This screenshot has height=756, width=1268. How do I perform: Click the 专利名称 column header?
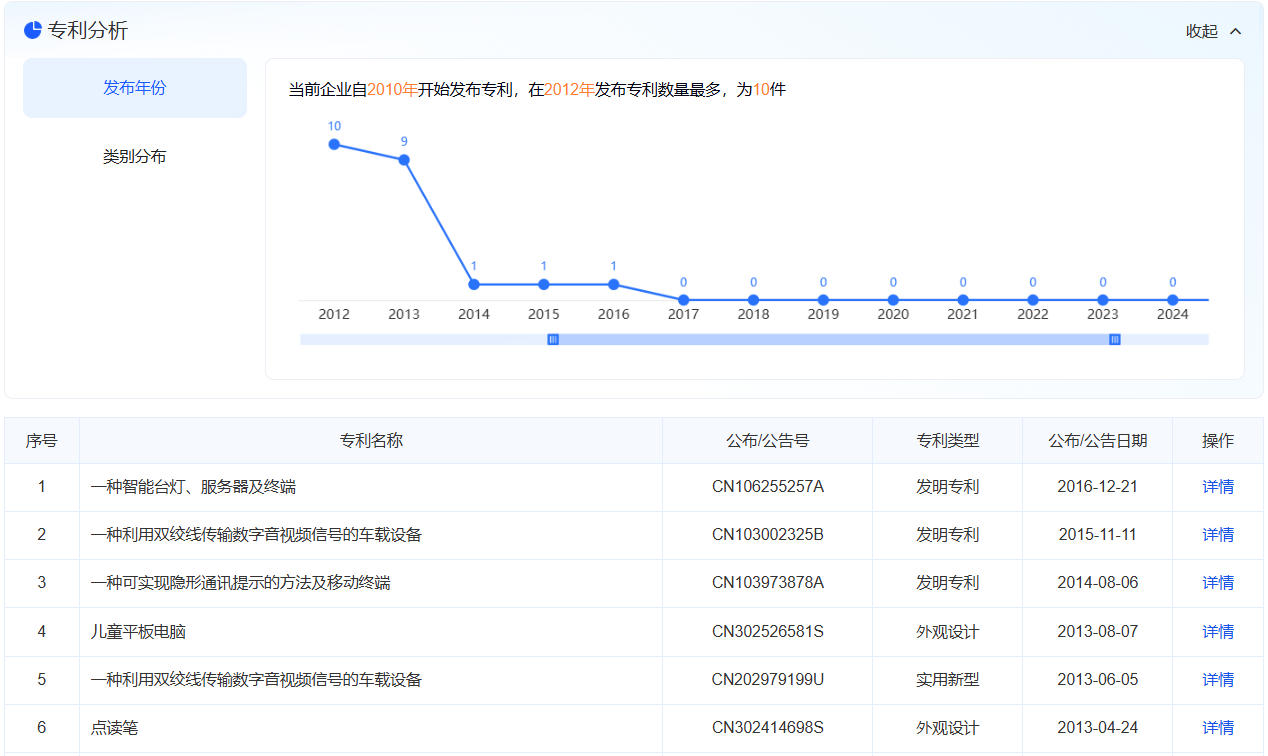[371, 440]
